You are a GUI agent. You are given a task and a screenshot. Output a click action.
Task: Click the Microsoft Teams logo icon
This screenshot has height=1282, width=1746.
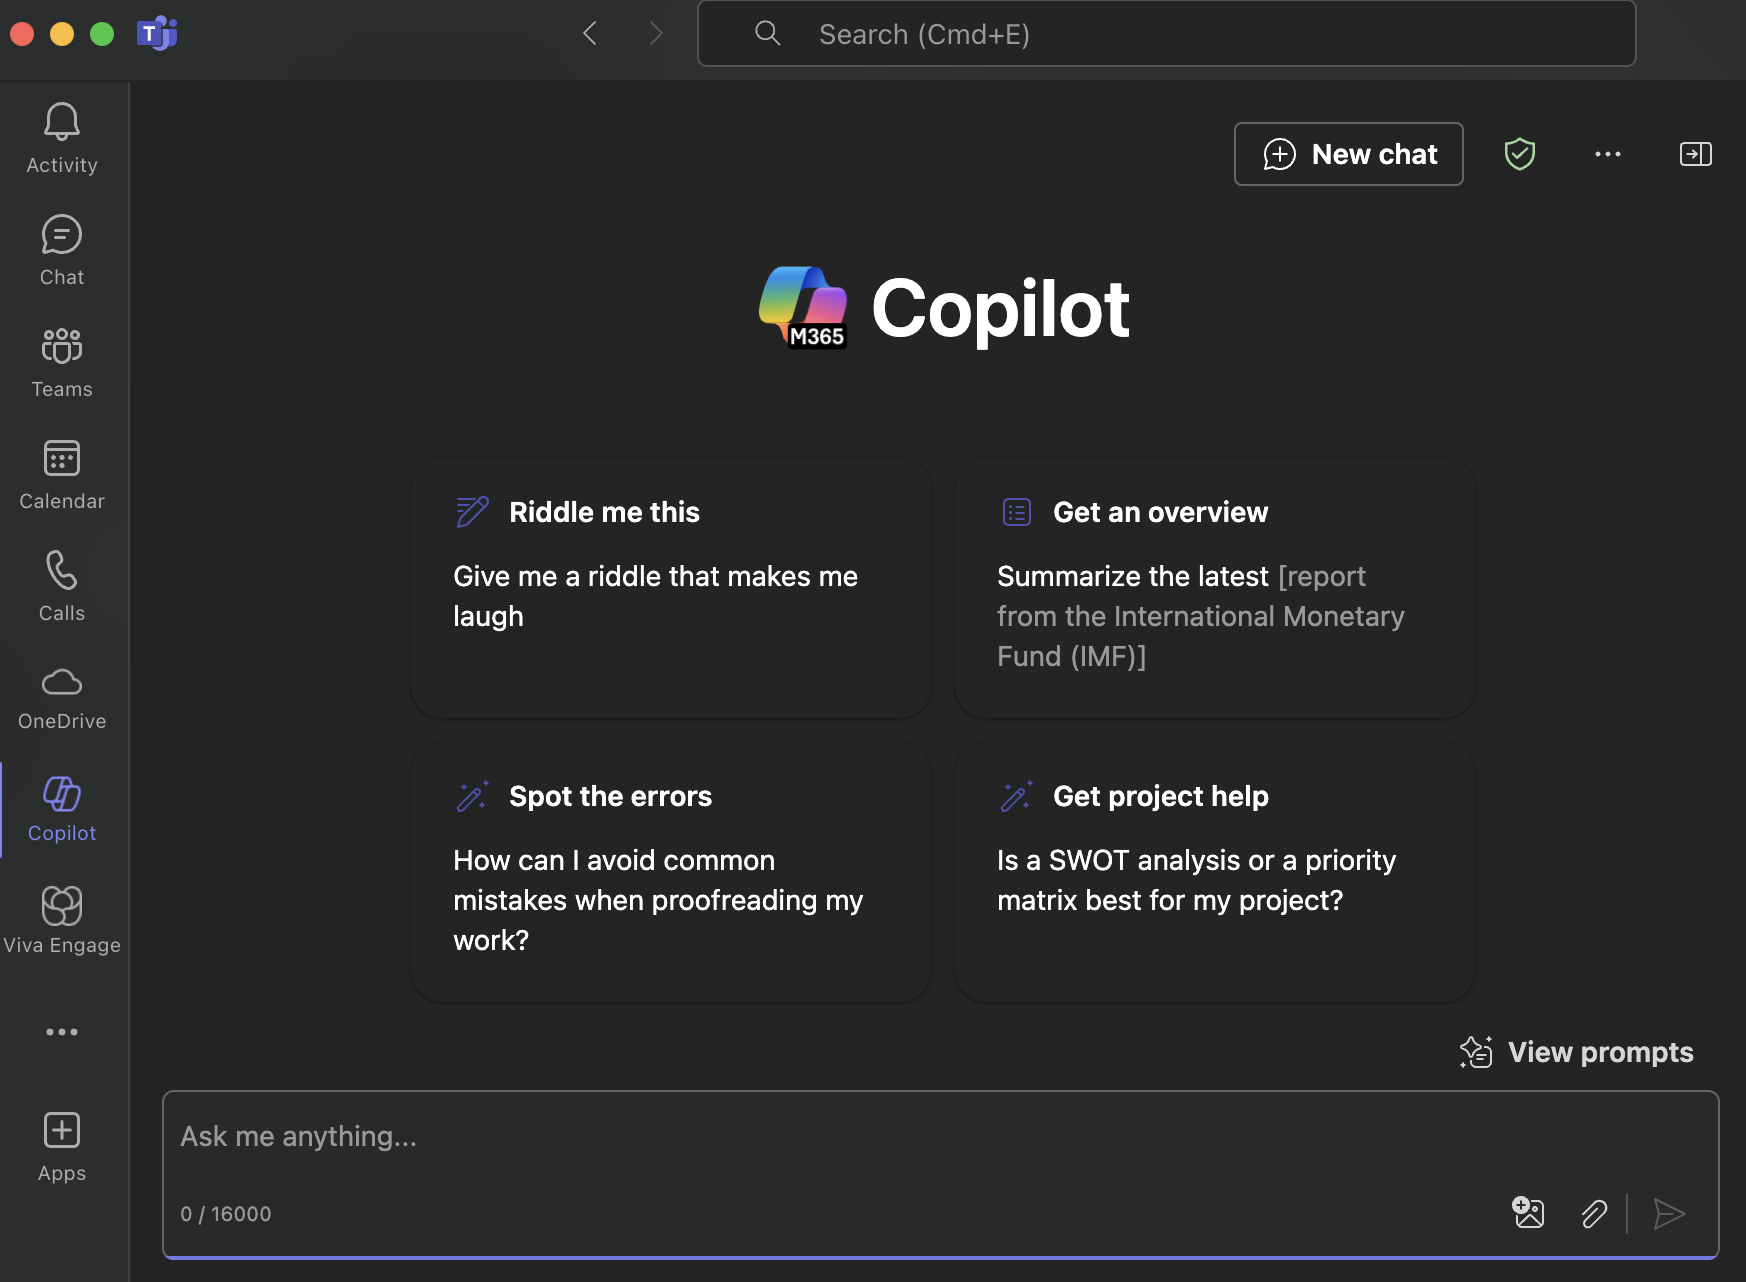click(x=157, y=34)
